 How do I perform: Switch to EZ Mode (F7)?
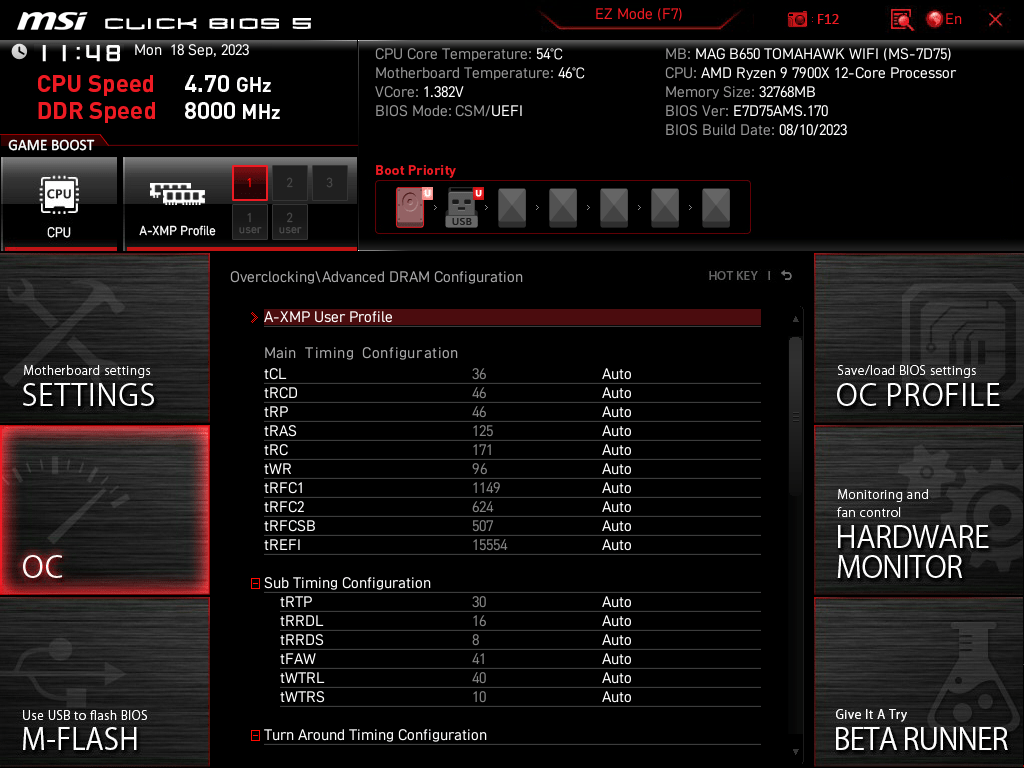point(639,14)
